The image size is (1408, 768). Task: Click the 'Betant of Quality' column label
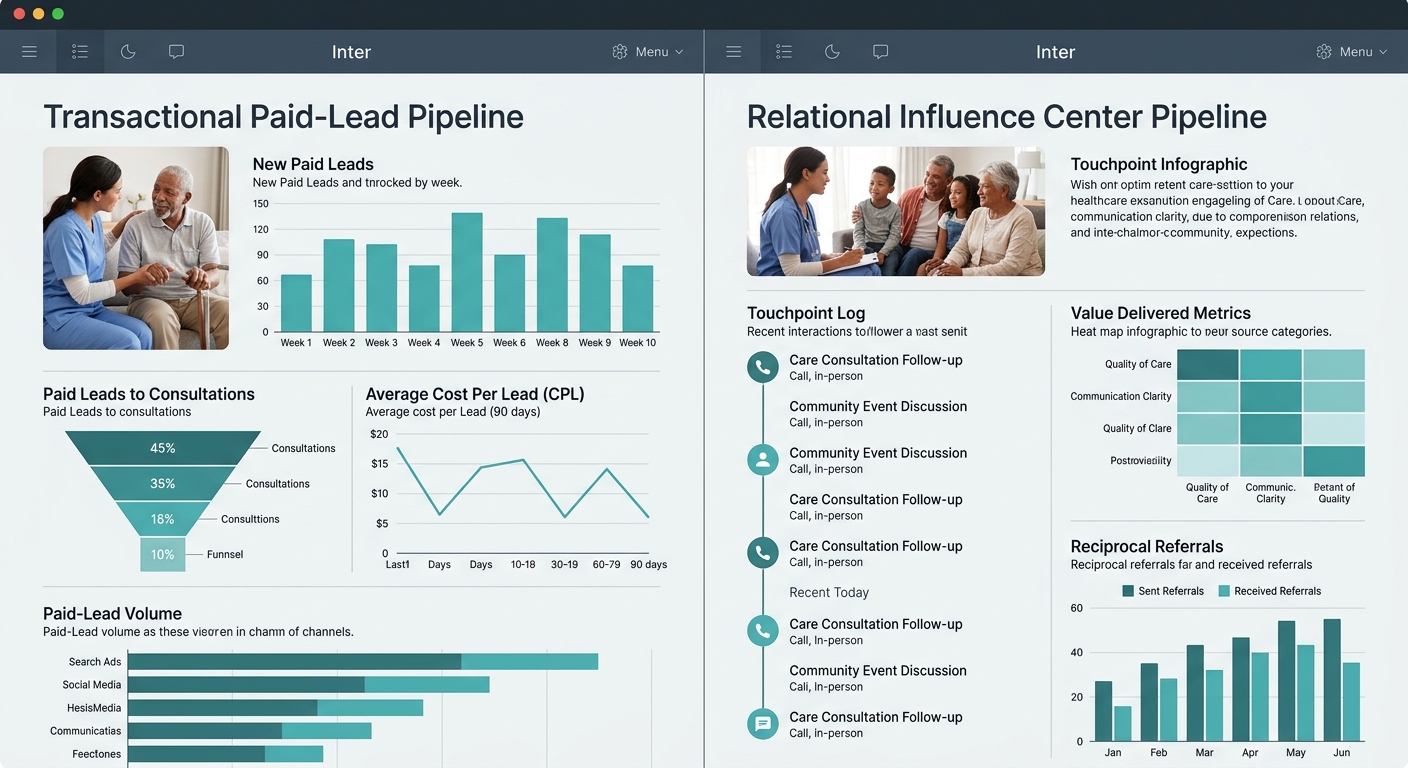(x=1334, y=493)
